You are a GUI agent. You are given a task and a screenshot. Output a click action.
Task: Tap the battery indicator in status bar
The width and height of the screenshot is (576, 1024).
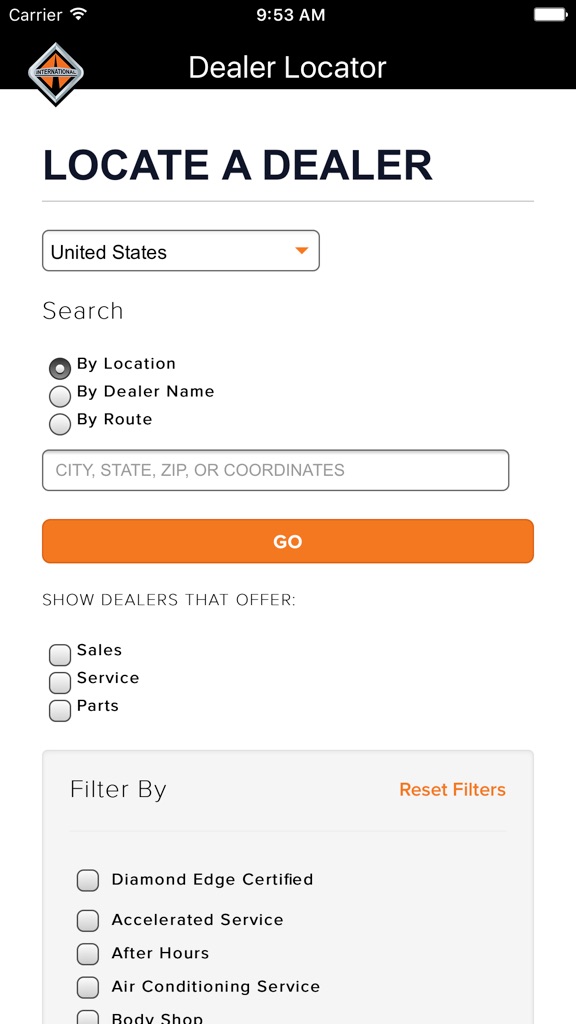coord(548,14)
